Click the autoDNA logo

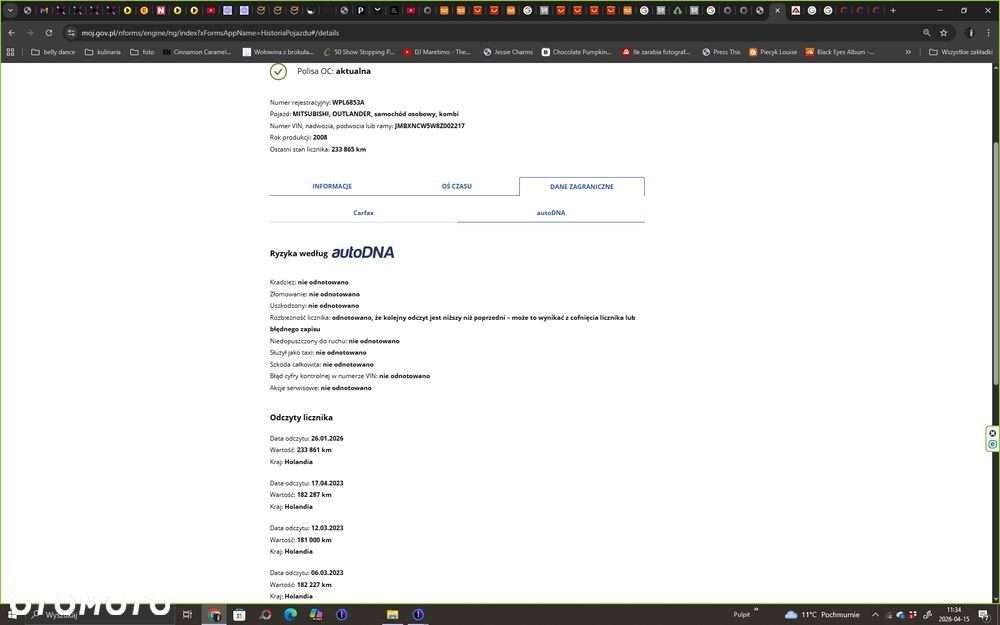click(x=363, y=253)
